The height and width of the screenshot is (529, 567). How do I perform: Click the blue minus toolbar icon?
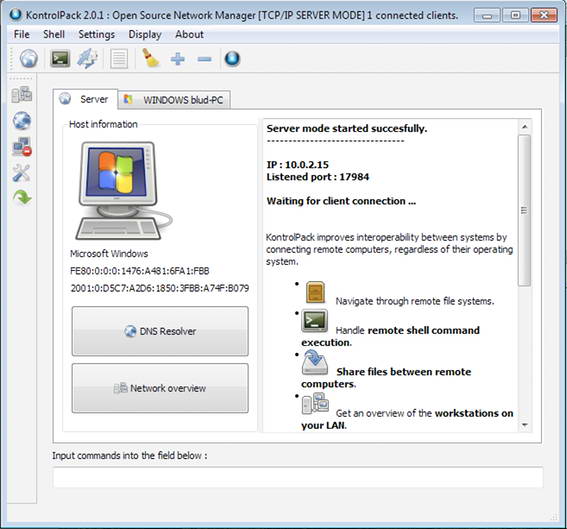coord(204,59)
